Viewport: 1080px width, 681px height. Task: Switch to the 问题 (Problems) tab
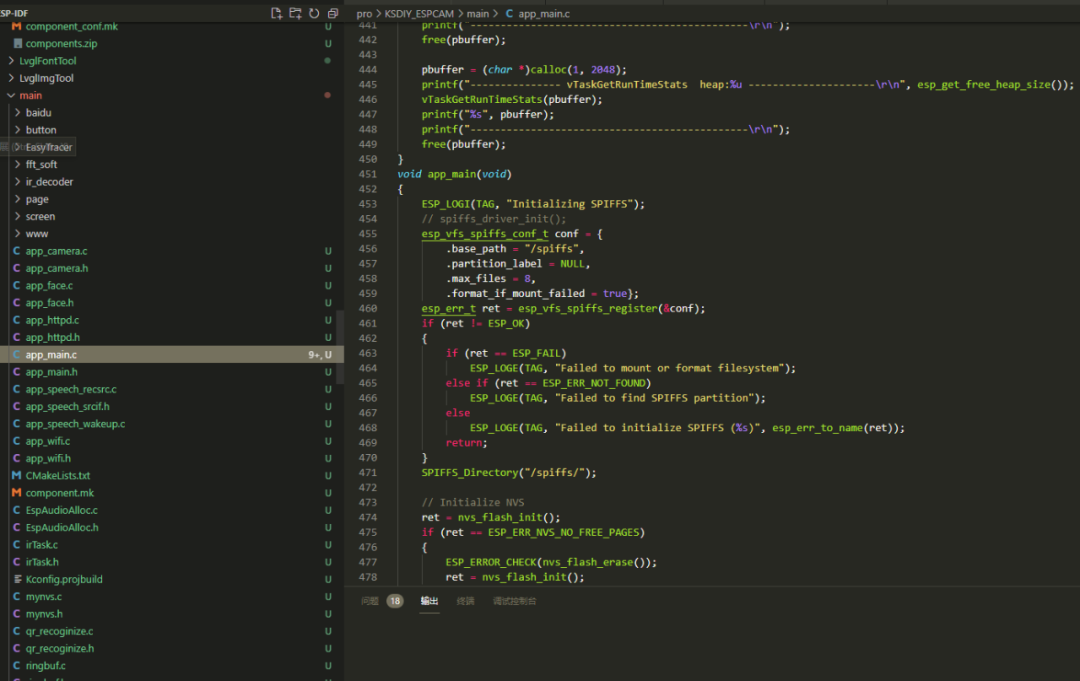coord(370,601)
